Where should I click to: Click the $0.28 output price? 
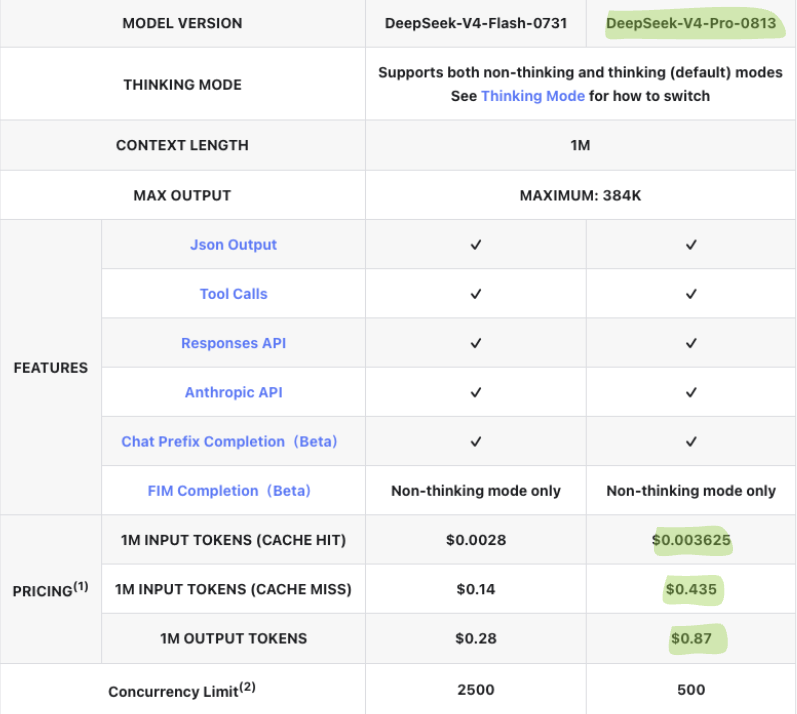click(x=476, y=639)
